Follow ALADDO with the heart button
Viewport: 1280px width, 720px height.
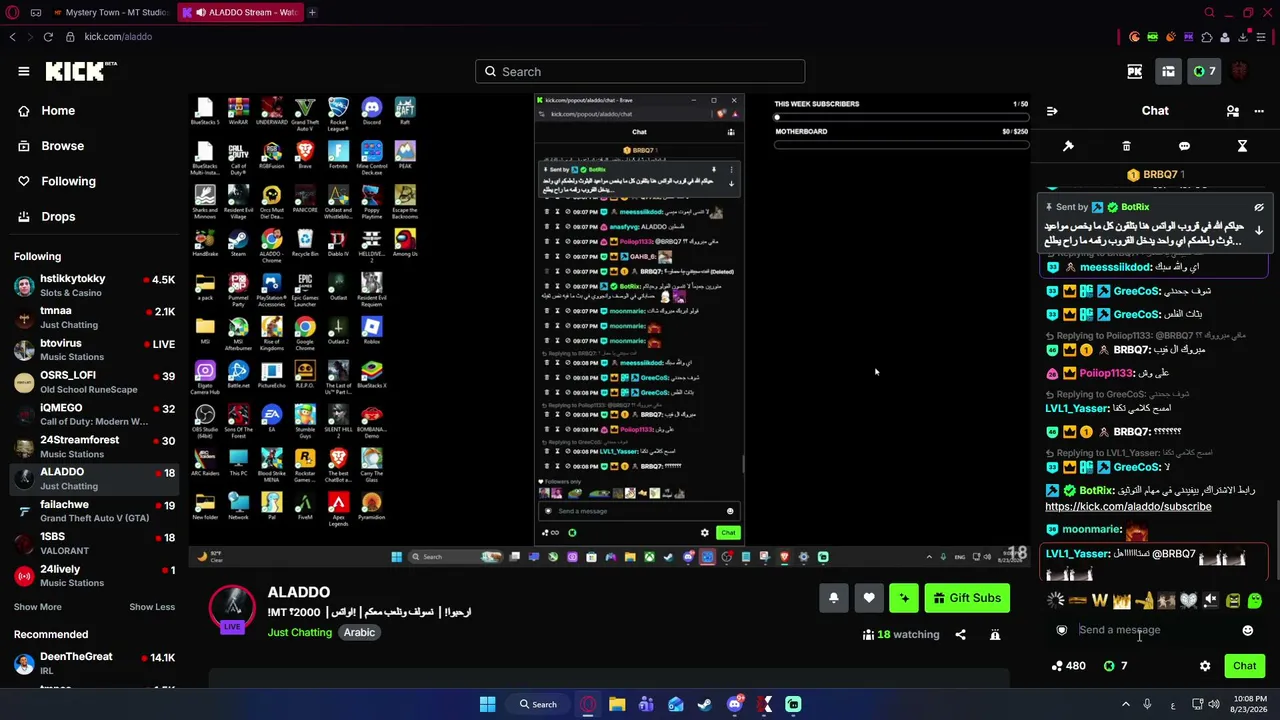click(x=869, y=598)
